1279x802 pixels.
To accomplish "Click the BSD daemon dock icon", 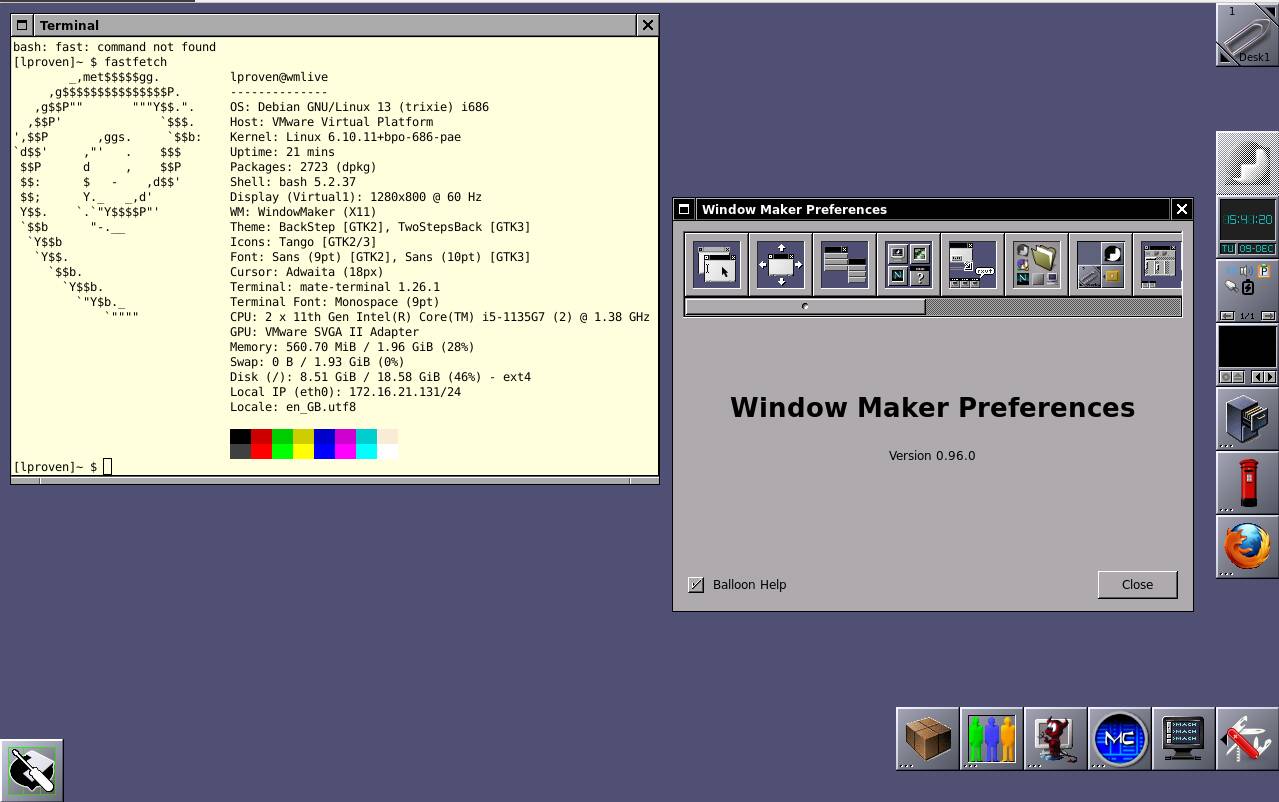I will [x=1055, y=738].
